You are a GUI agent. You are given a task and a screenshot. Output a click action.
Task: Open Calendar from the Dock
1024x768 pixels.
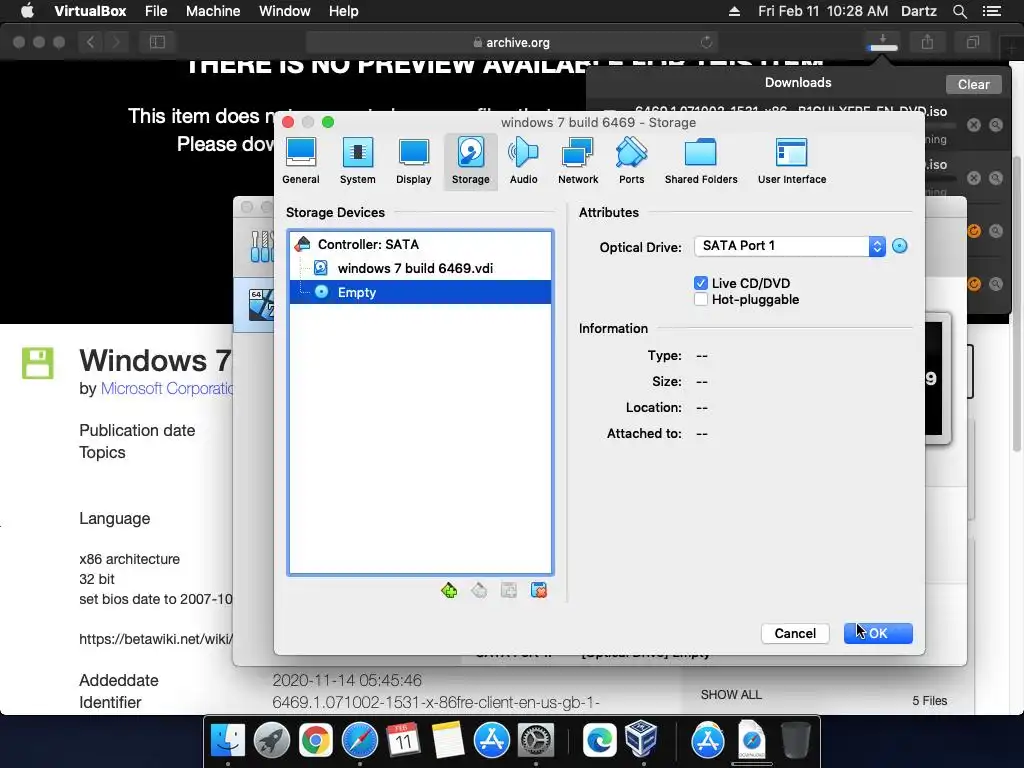point(404,741)
